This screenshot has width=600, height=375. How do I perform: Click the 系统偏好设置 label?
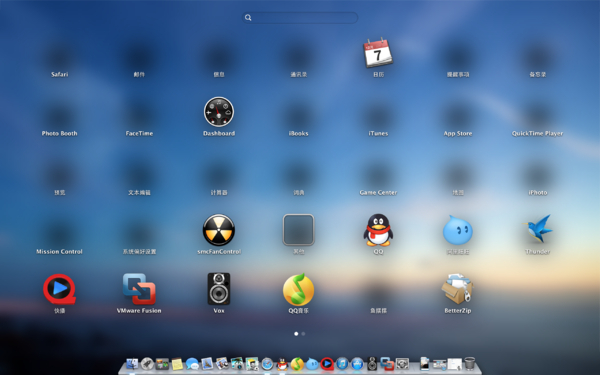click(x=139, y=251)
